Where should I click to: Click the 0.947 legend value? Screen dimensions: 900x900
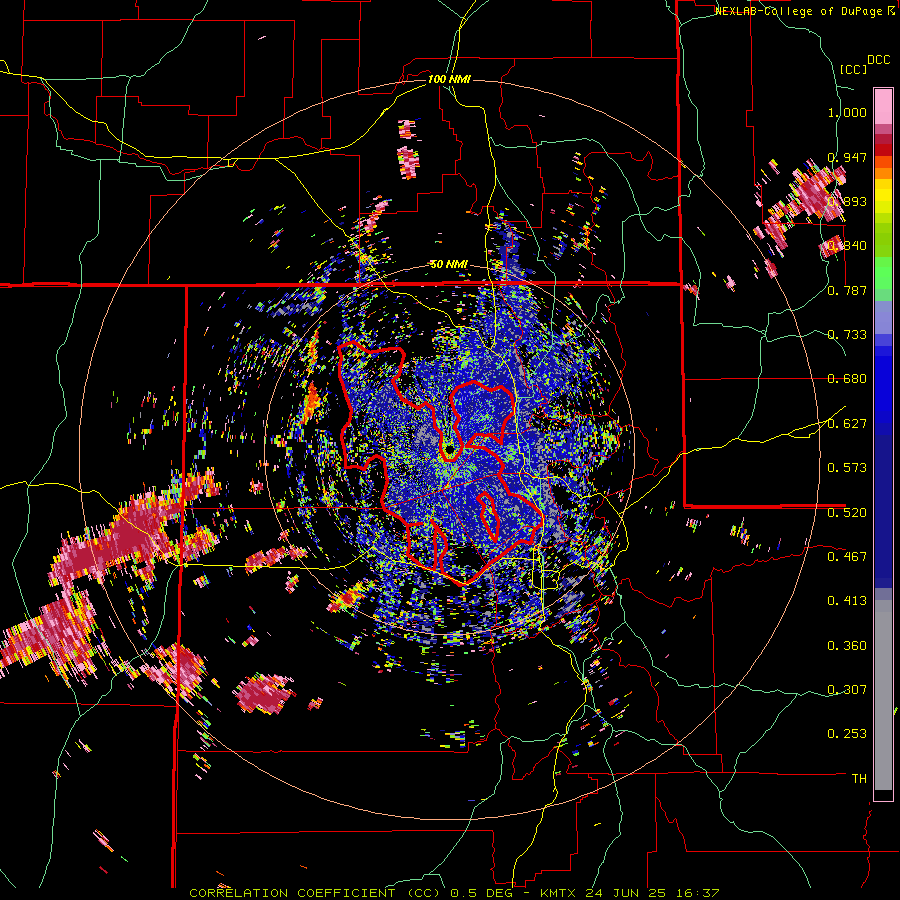click(847, 157)
